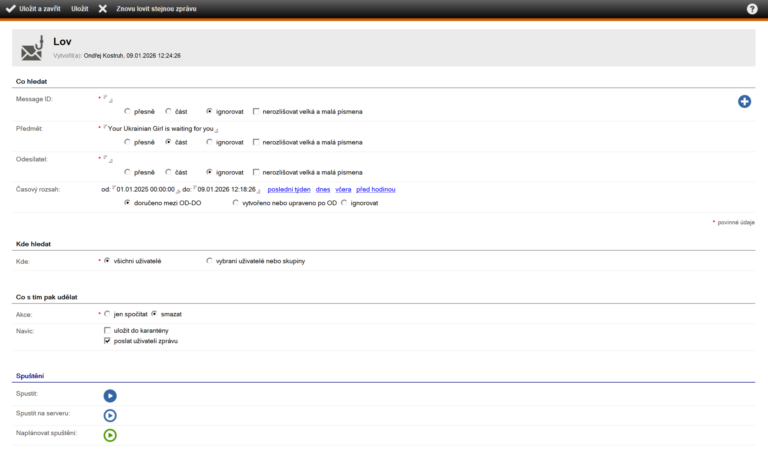
Task: Enable the uložit do karantény checkbox
Action: point(108,330)
